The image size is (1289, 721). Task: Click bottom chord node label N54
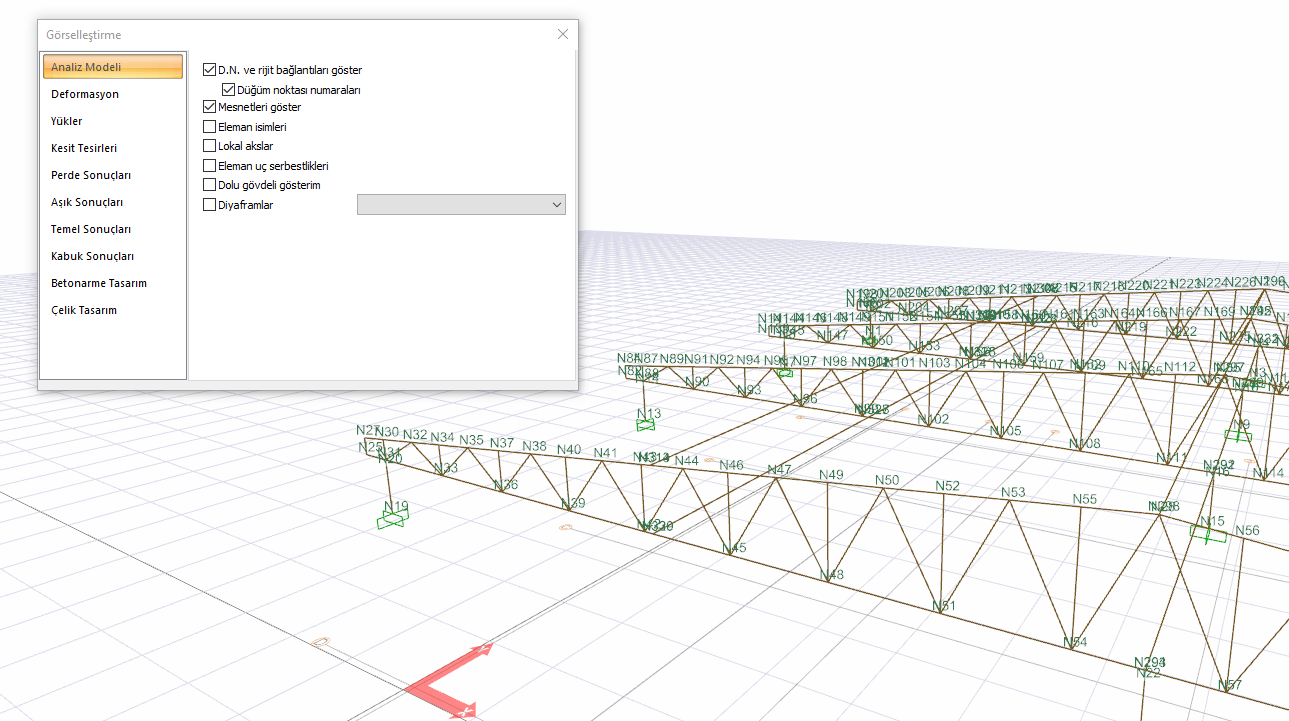[x=1075, y=641]
